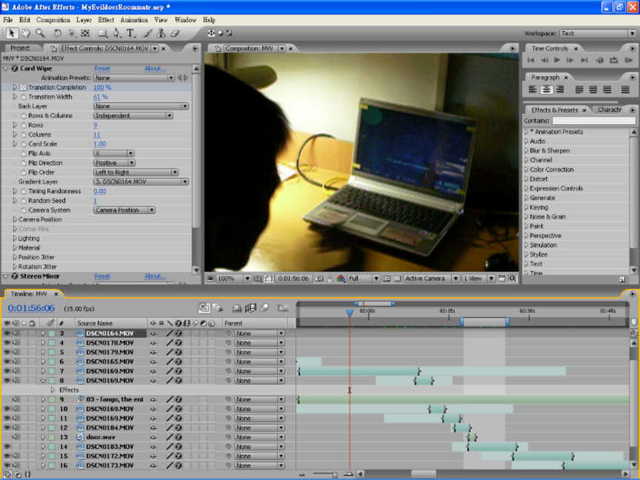Open the Animation menu
This screenshot has width=640, height=480.
pos(134,20)
